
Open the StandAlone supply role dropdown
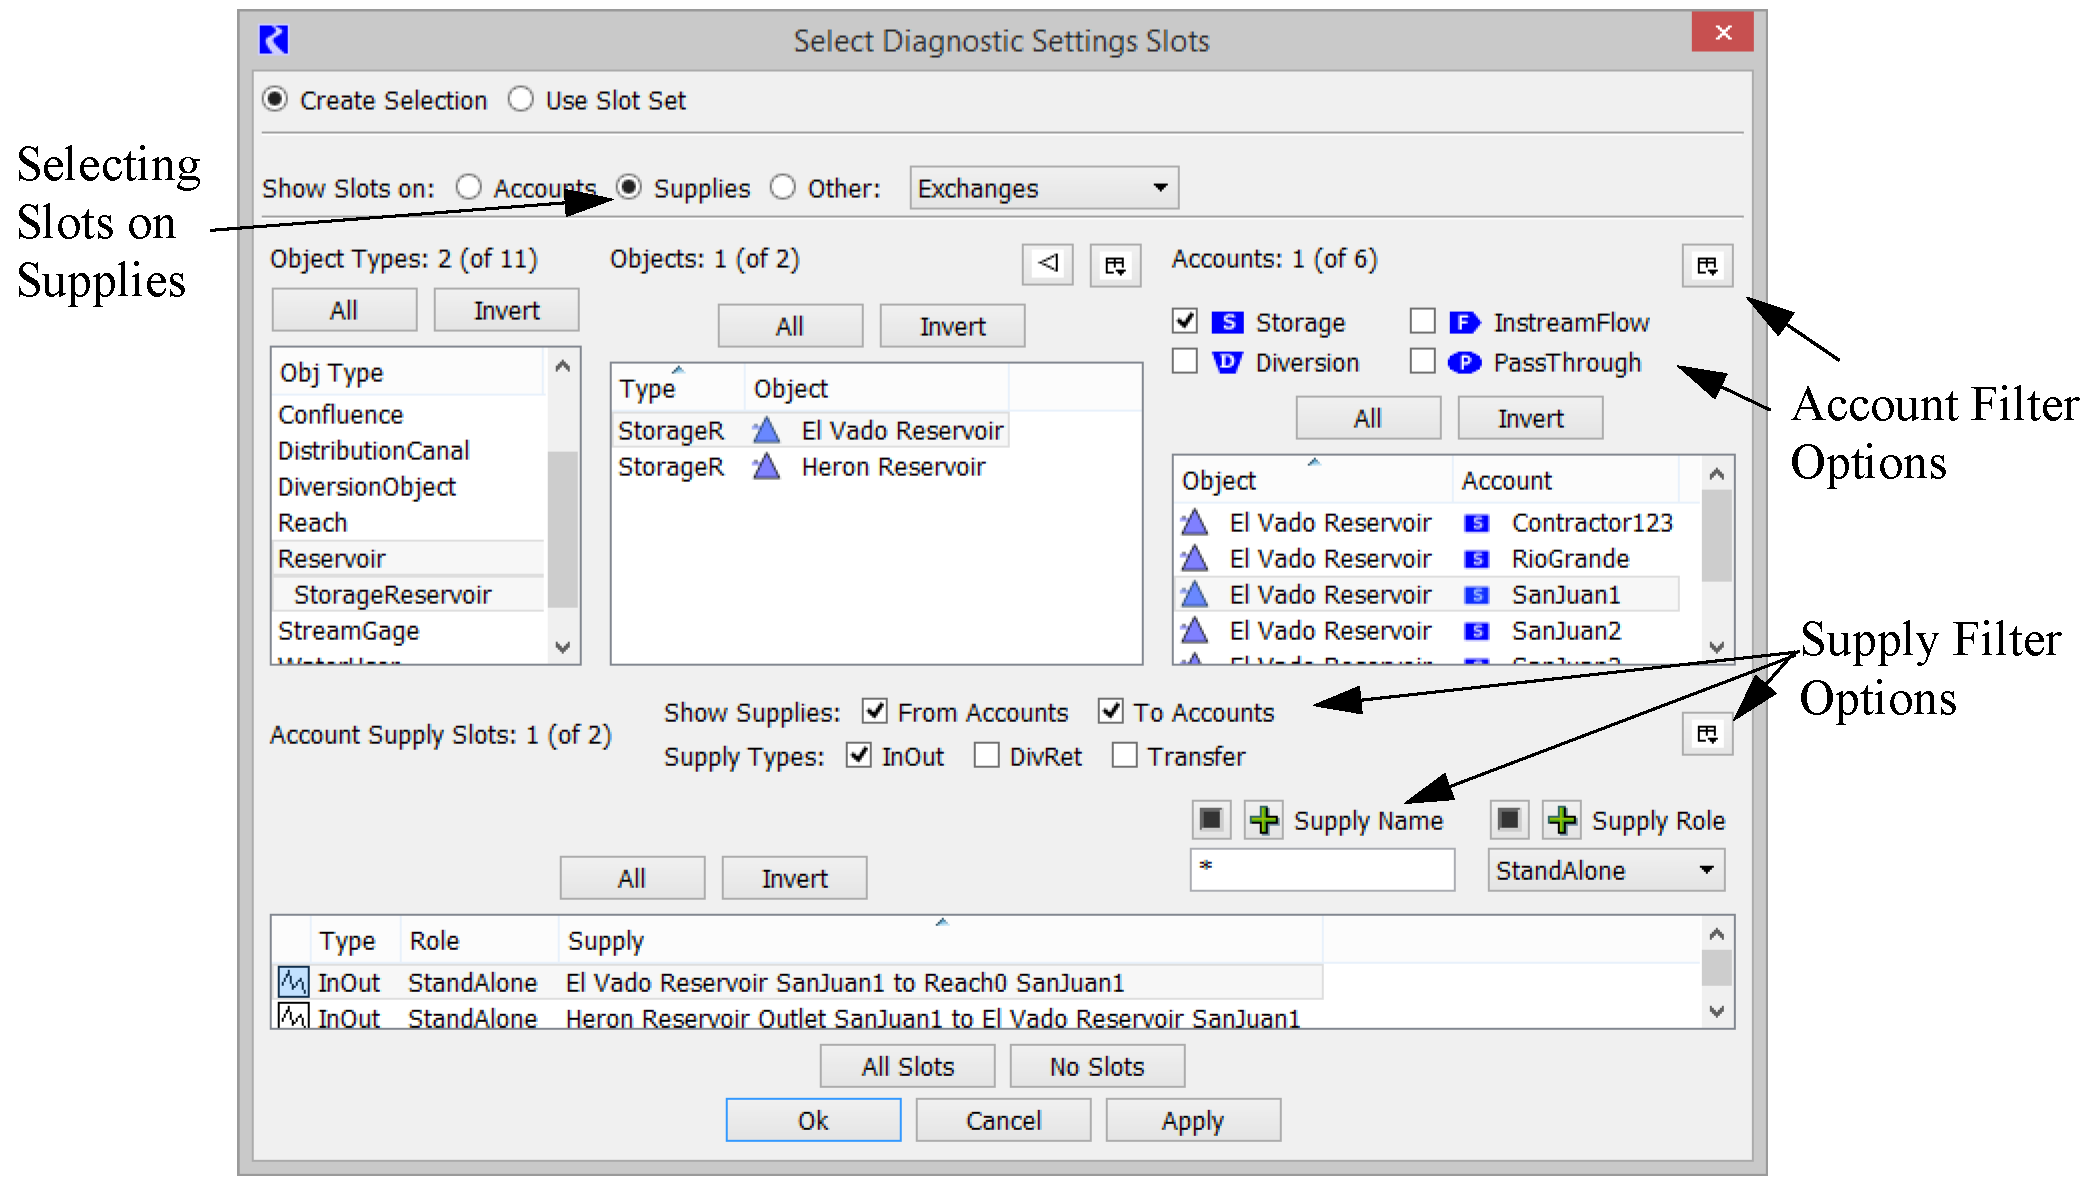point(1605,870)
